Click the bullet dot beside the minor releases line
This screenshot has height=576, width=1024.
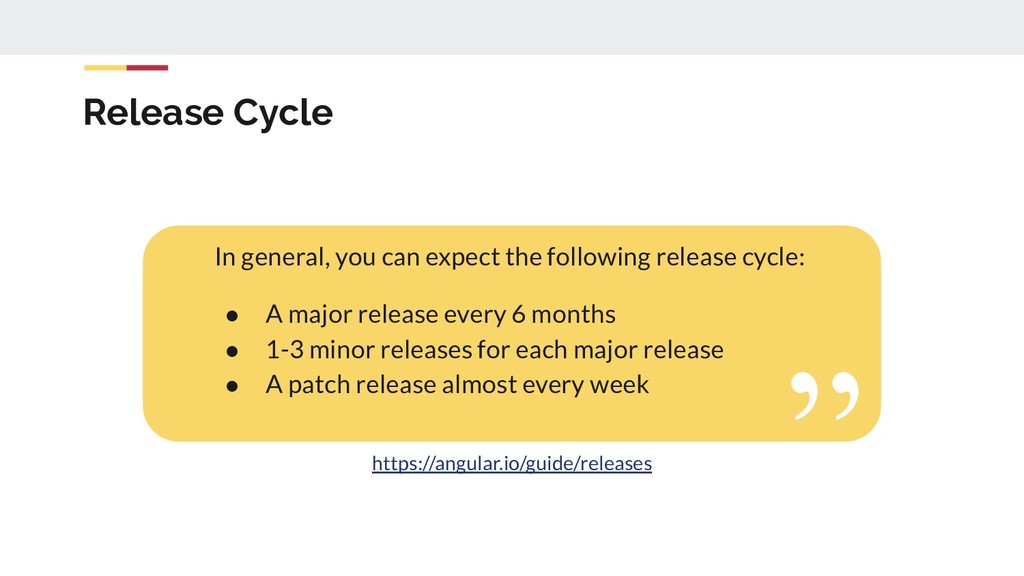232,351
